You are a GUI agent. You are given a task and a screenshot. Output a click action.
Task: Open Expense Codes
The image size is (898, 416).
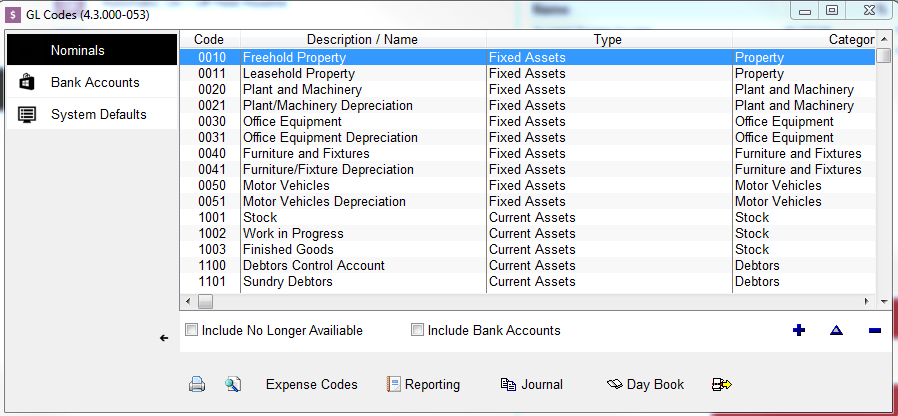[312, 384]
